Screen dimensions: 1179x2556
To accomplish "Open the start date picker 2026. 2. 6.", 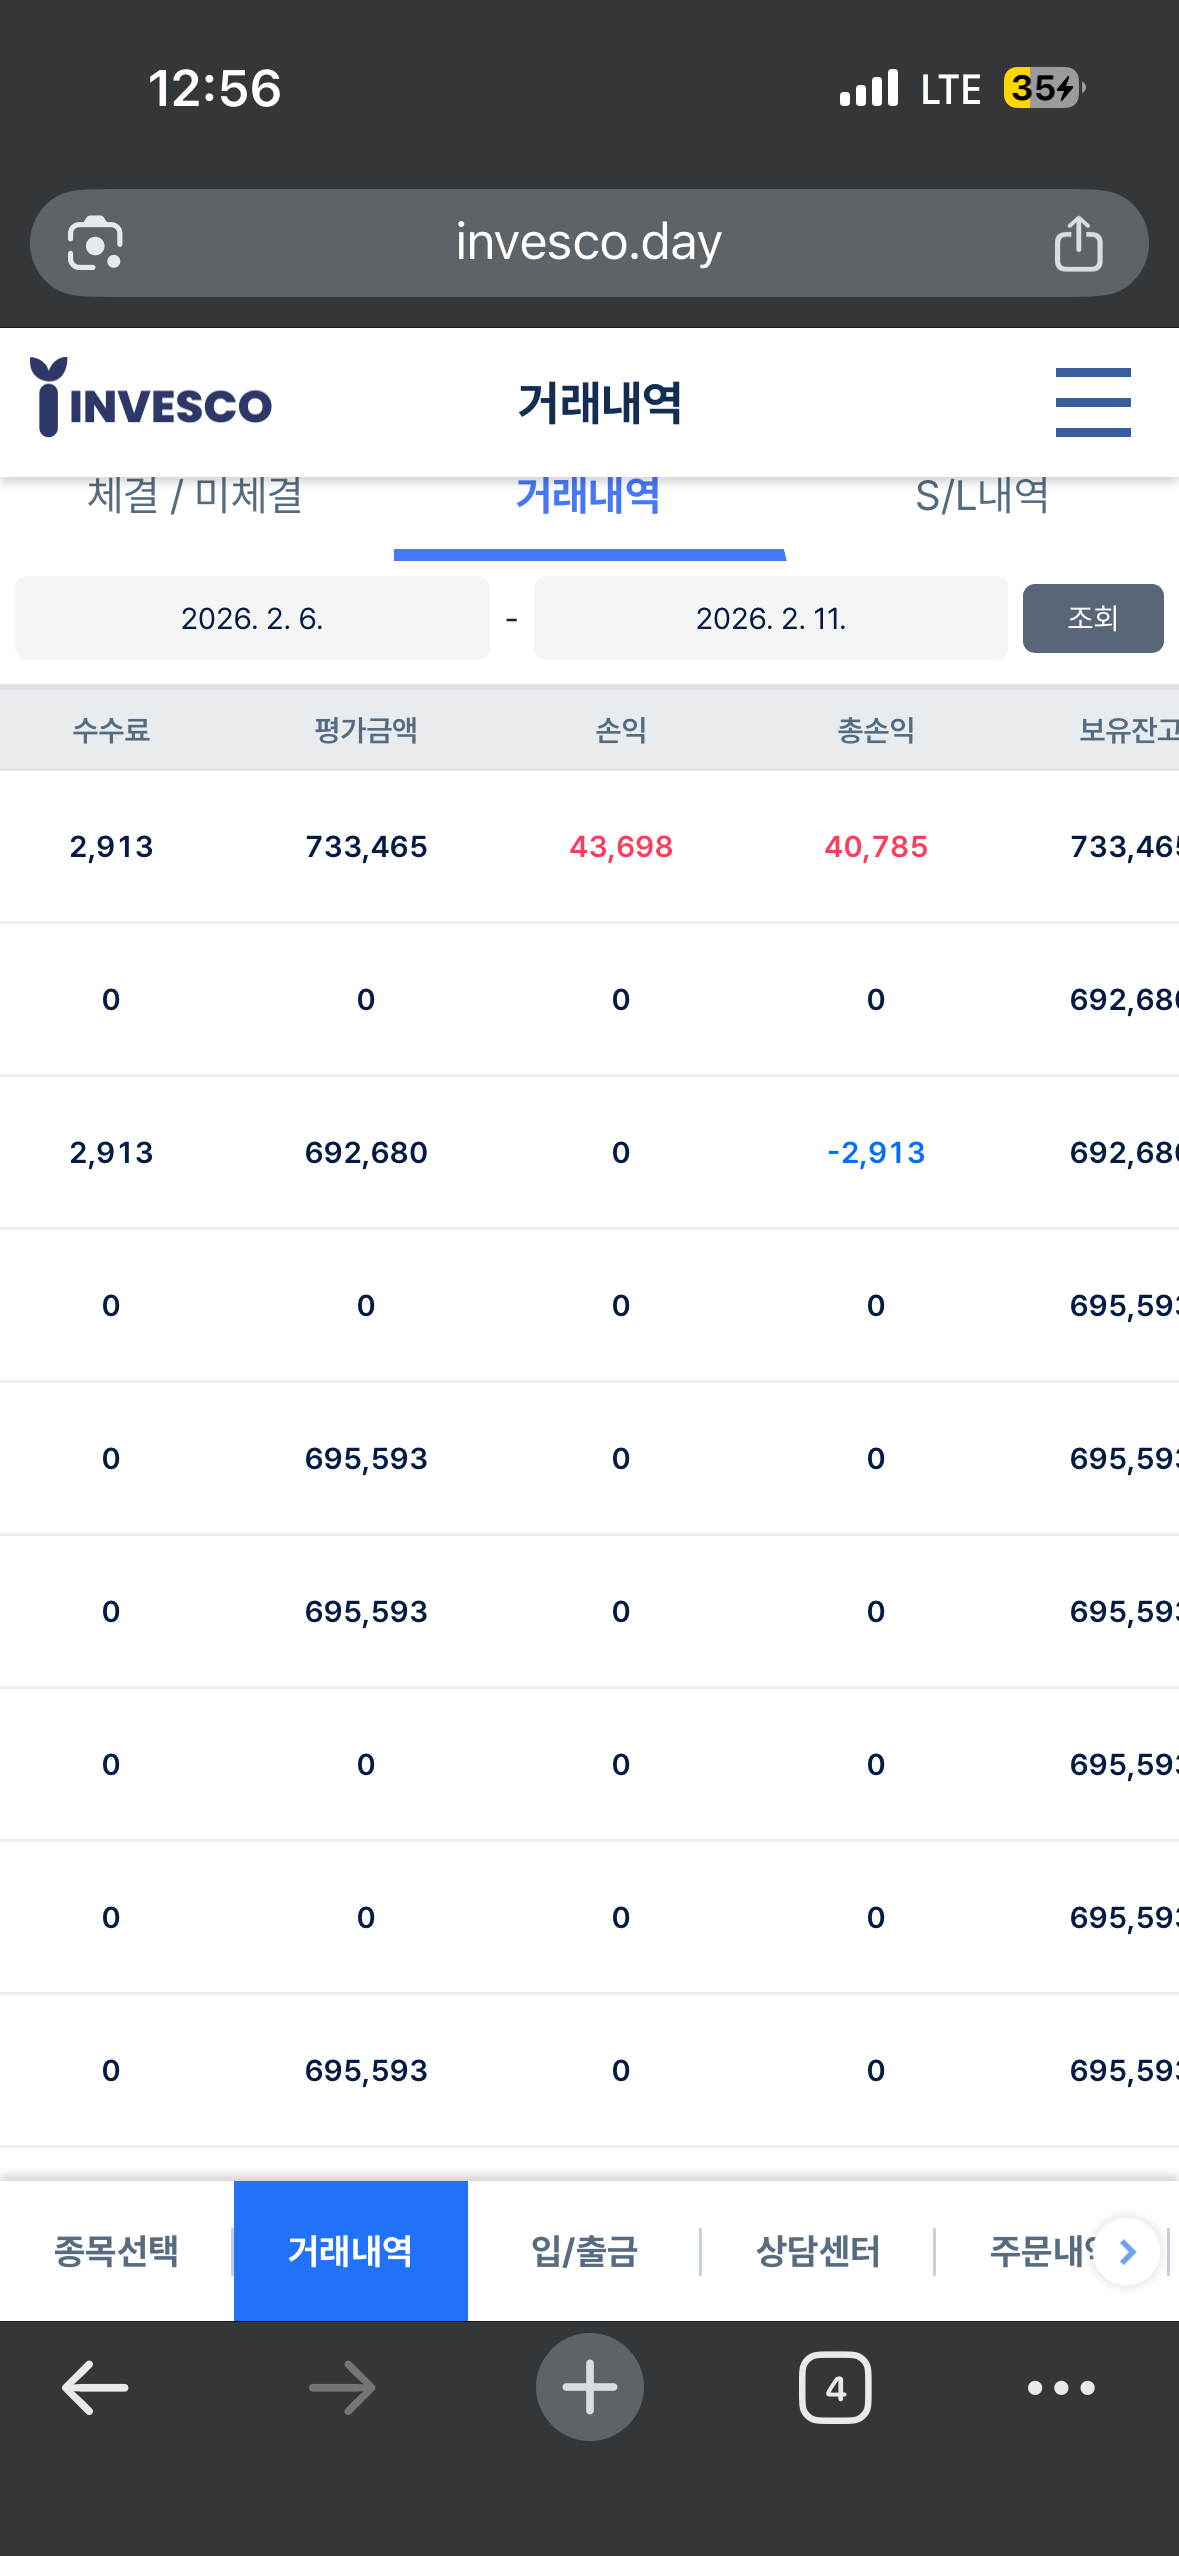I will (x=252, y=618).
